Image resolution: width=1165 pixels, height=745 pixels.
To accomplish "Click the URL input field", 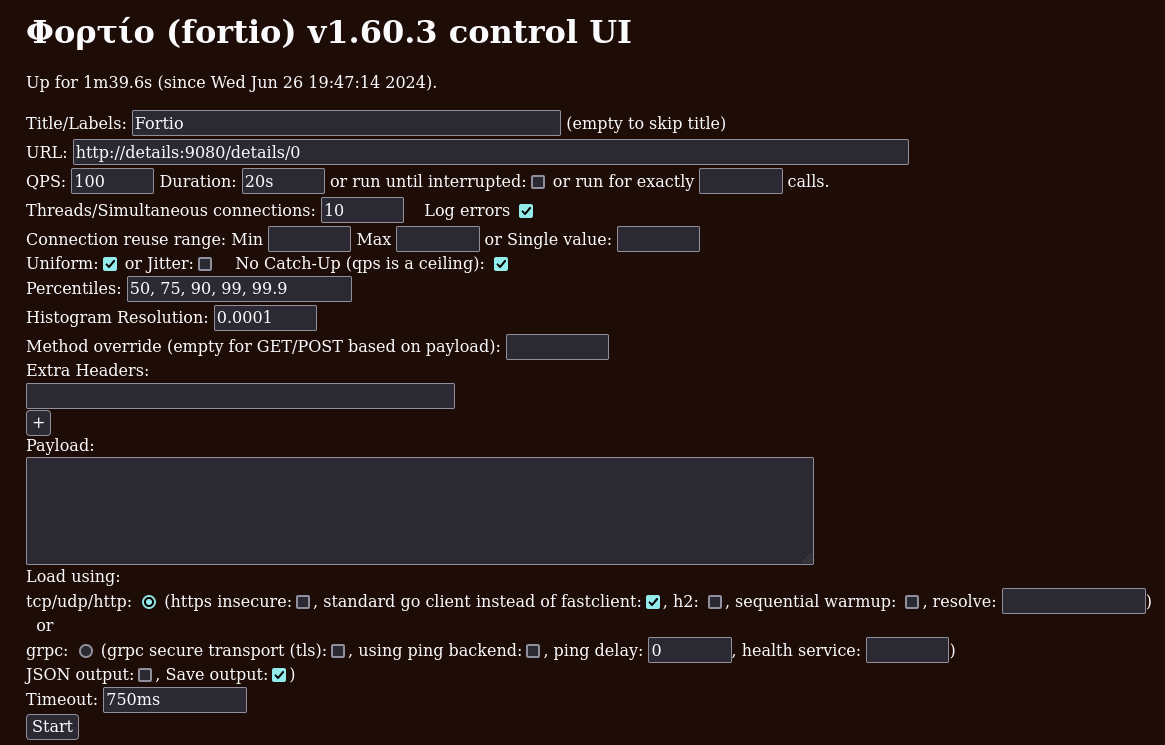I will click(490, 152).
